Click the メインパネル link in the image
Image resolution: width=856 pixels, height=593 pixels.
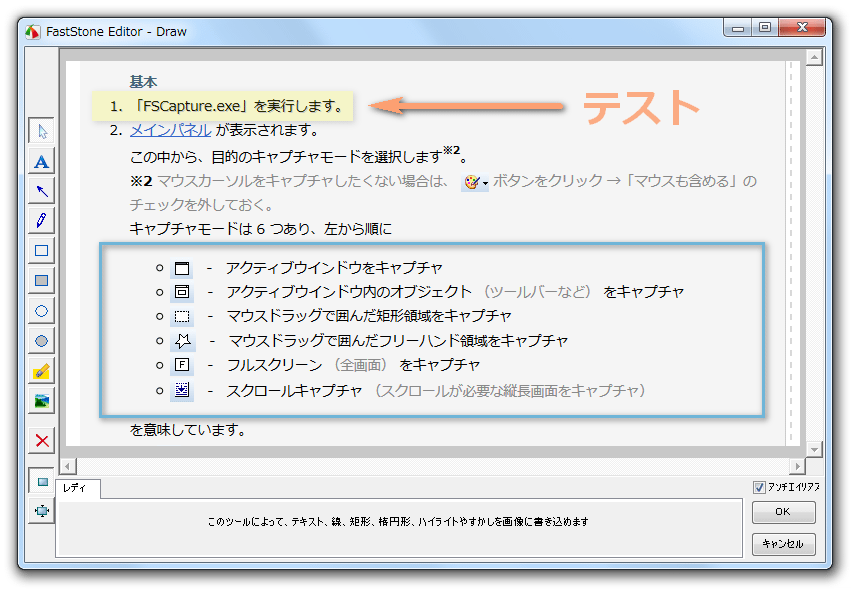tap(170, 130)
